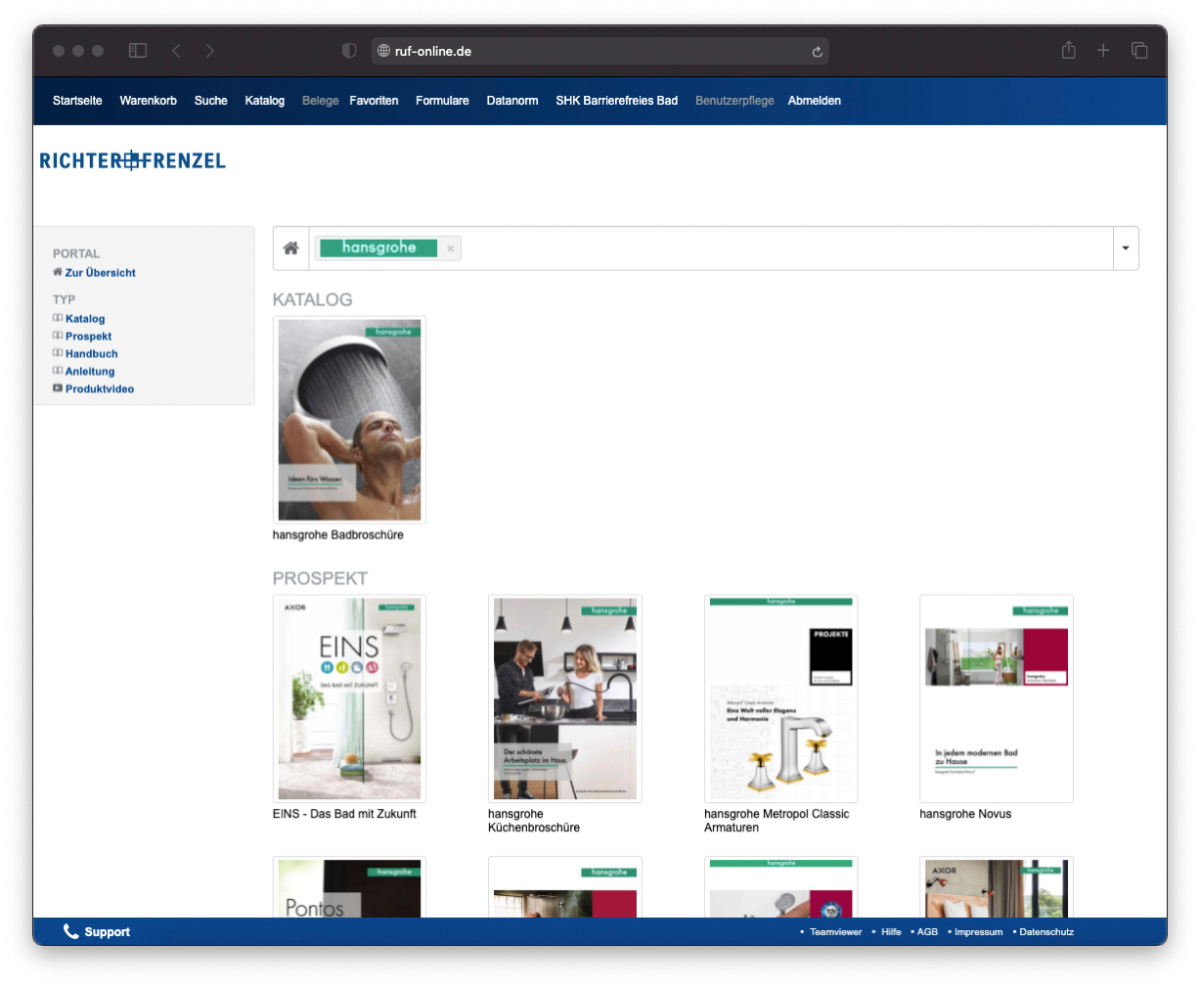Open the Suche menu item

point(211,101)
